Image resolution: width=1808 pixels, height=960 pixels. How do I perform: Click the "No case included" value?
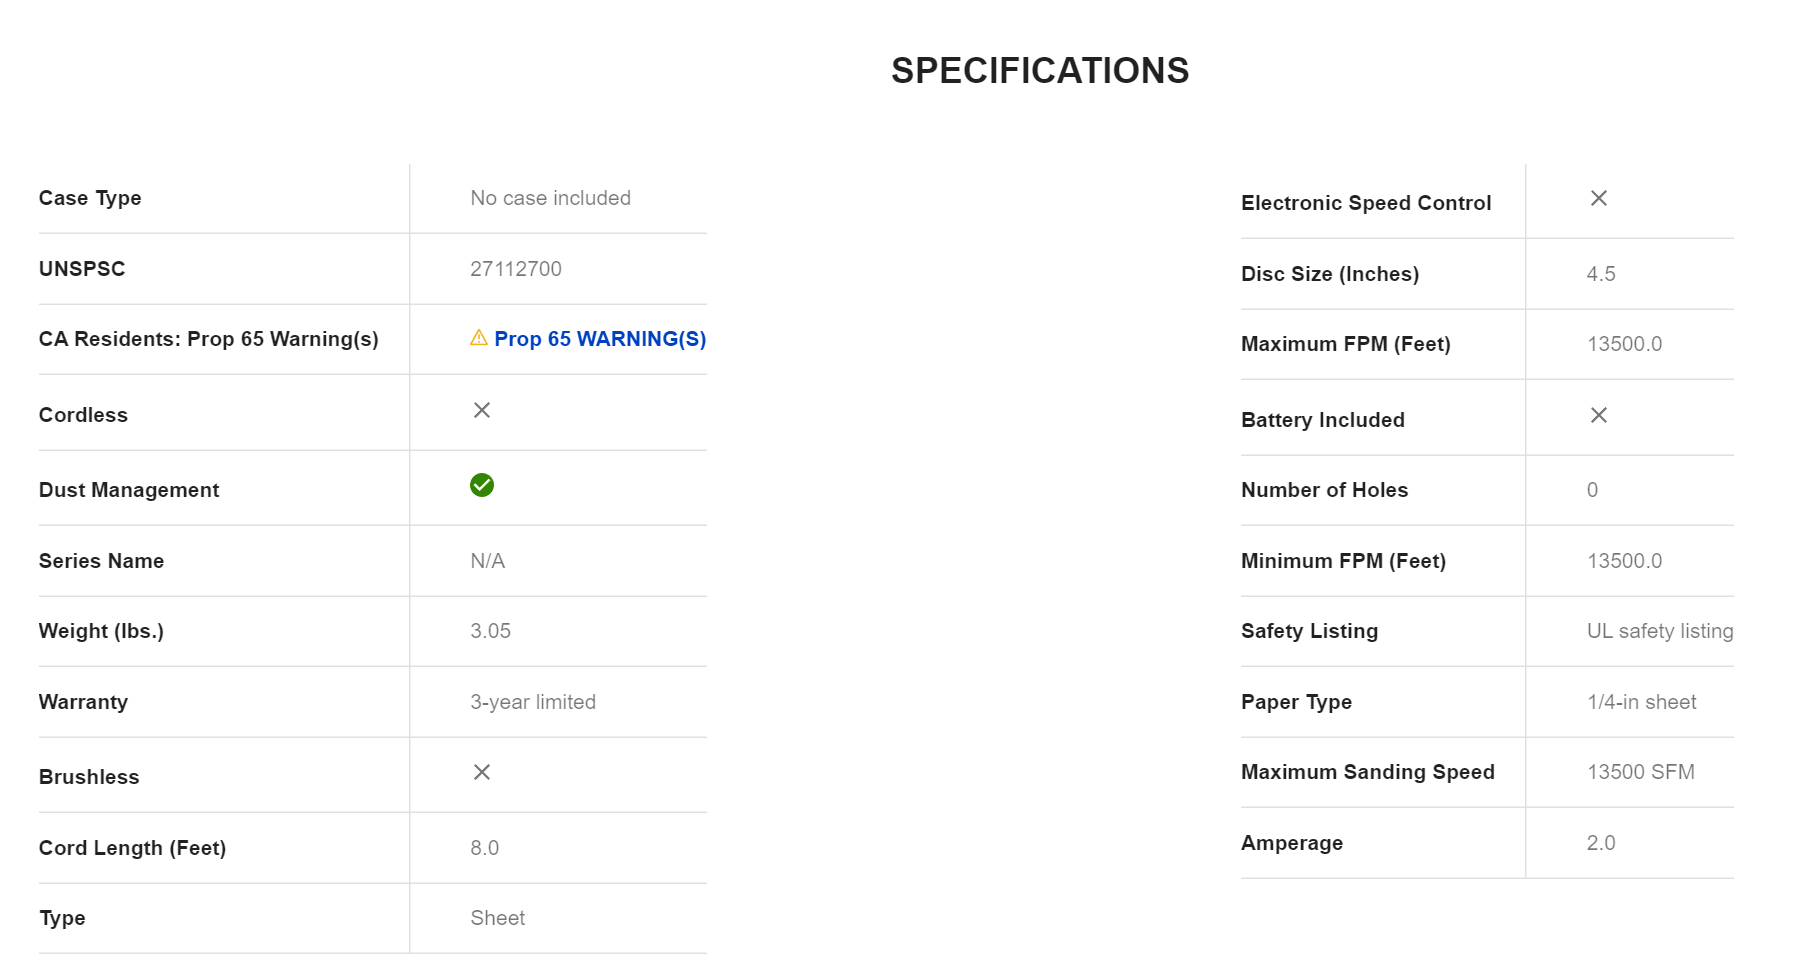(x=551, y=198)
